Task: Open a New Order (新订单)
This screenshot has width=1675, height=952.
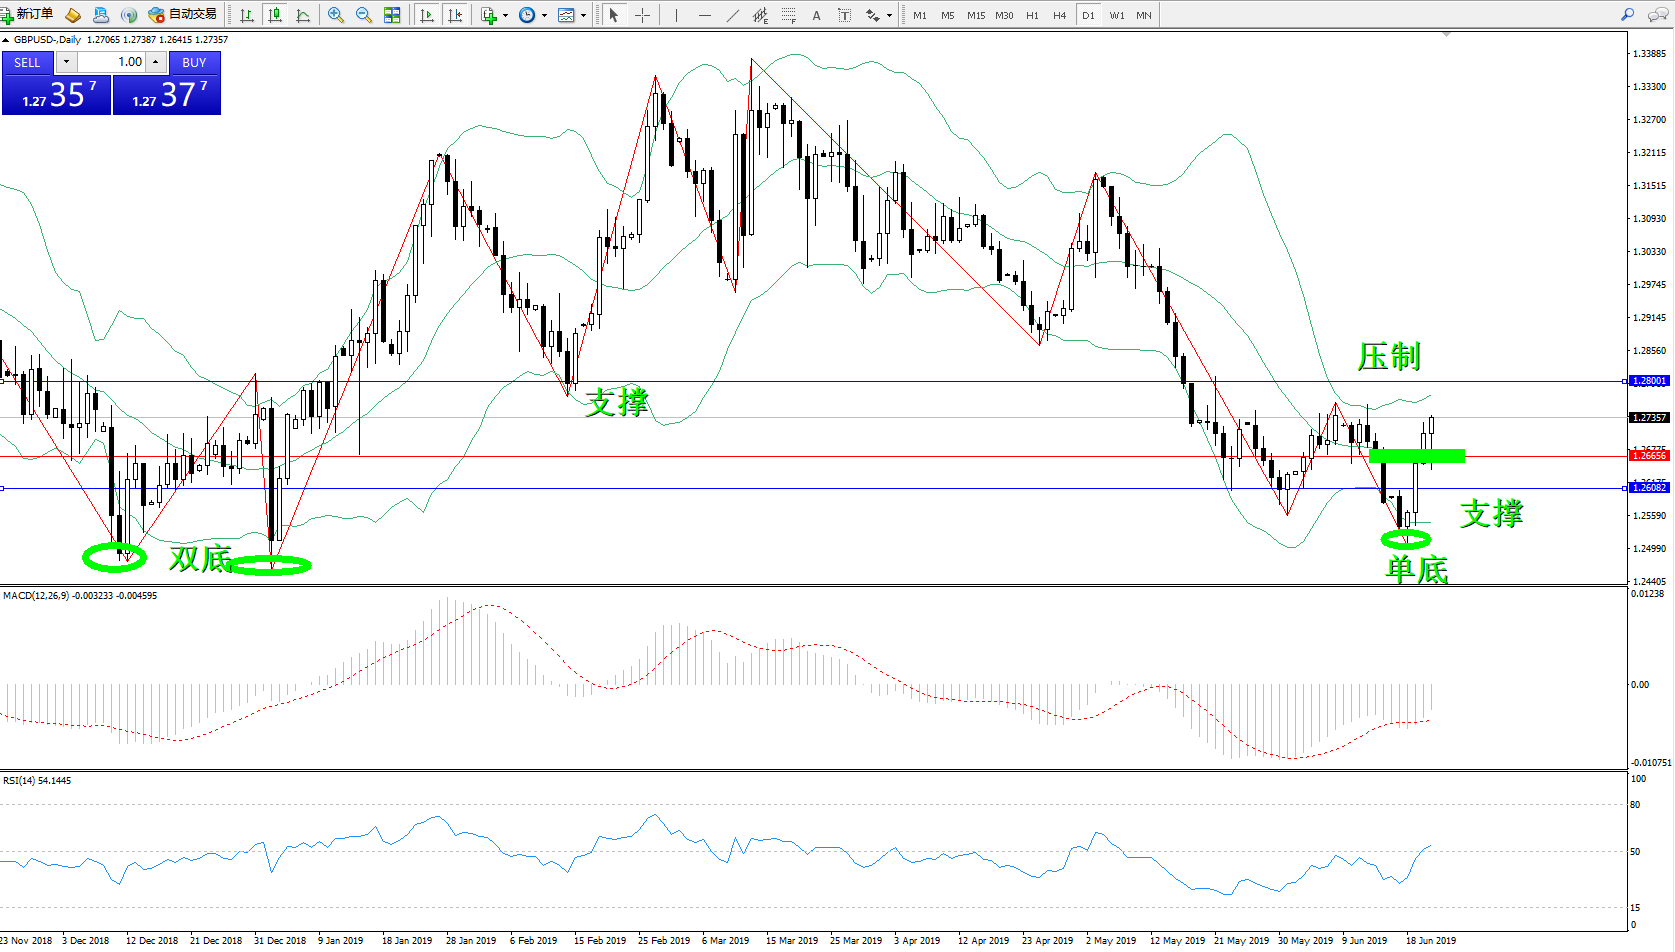Action: (x=27, y=14)
